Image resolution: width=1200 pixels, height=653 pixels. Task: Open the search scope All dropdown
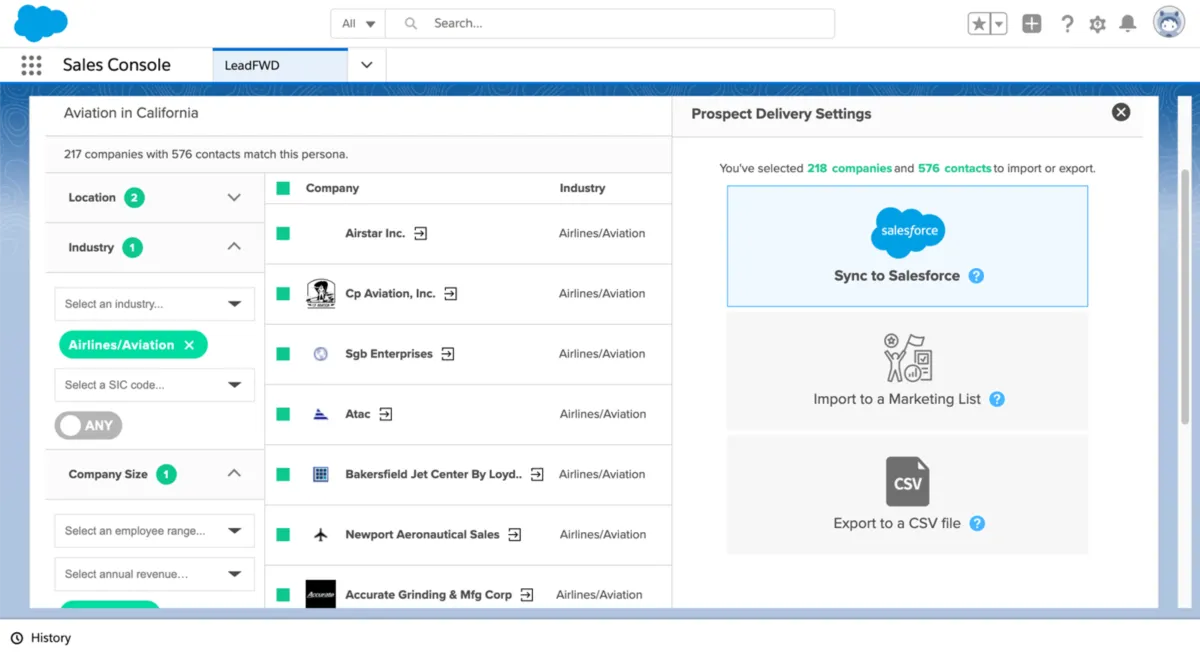[x=358, y=24]
